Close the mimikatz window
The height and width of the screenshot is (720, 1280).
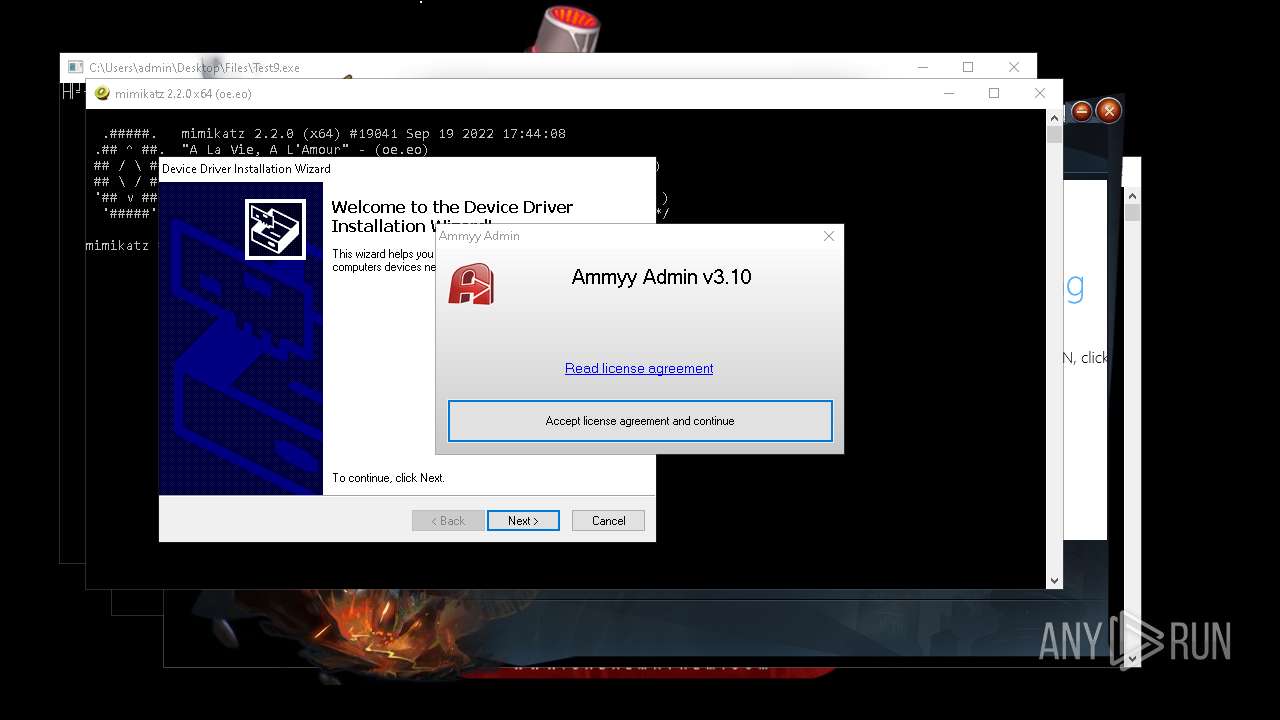pos(1040,93)
